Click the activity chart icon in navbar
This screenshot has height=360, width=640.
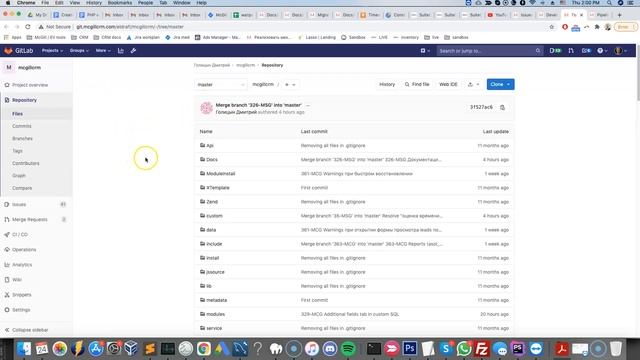pyautogui.click(x=120, y=51)
